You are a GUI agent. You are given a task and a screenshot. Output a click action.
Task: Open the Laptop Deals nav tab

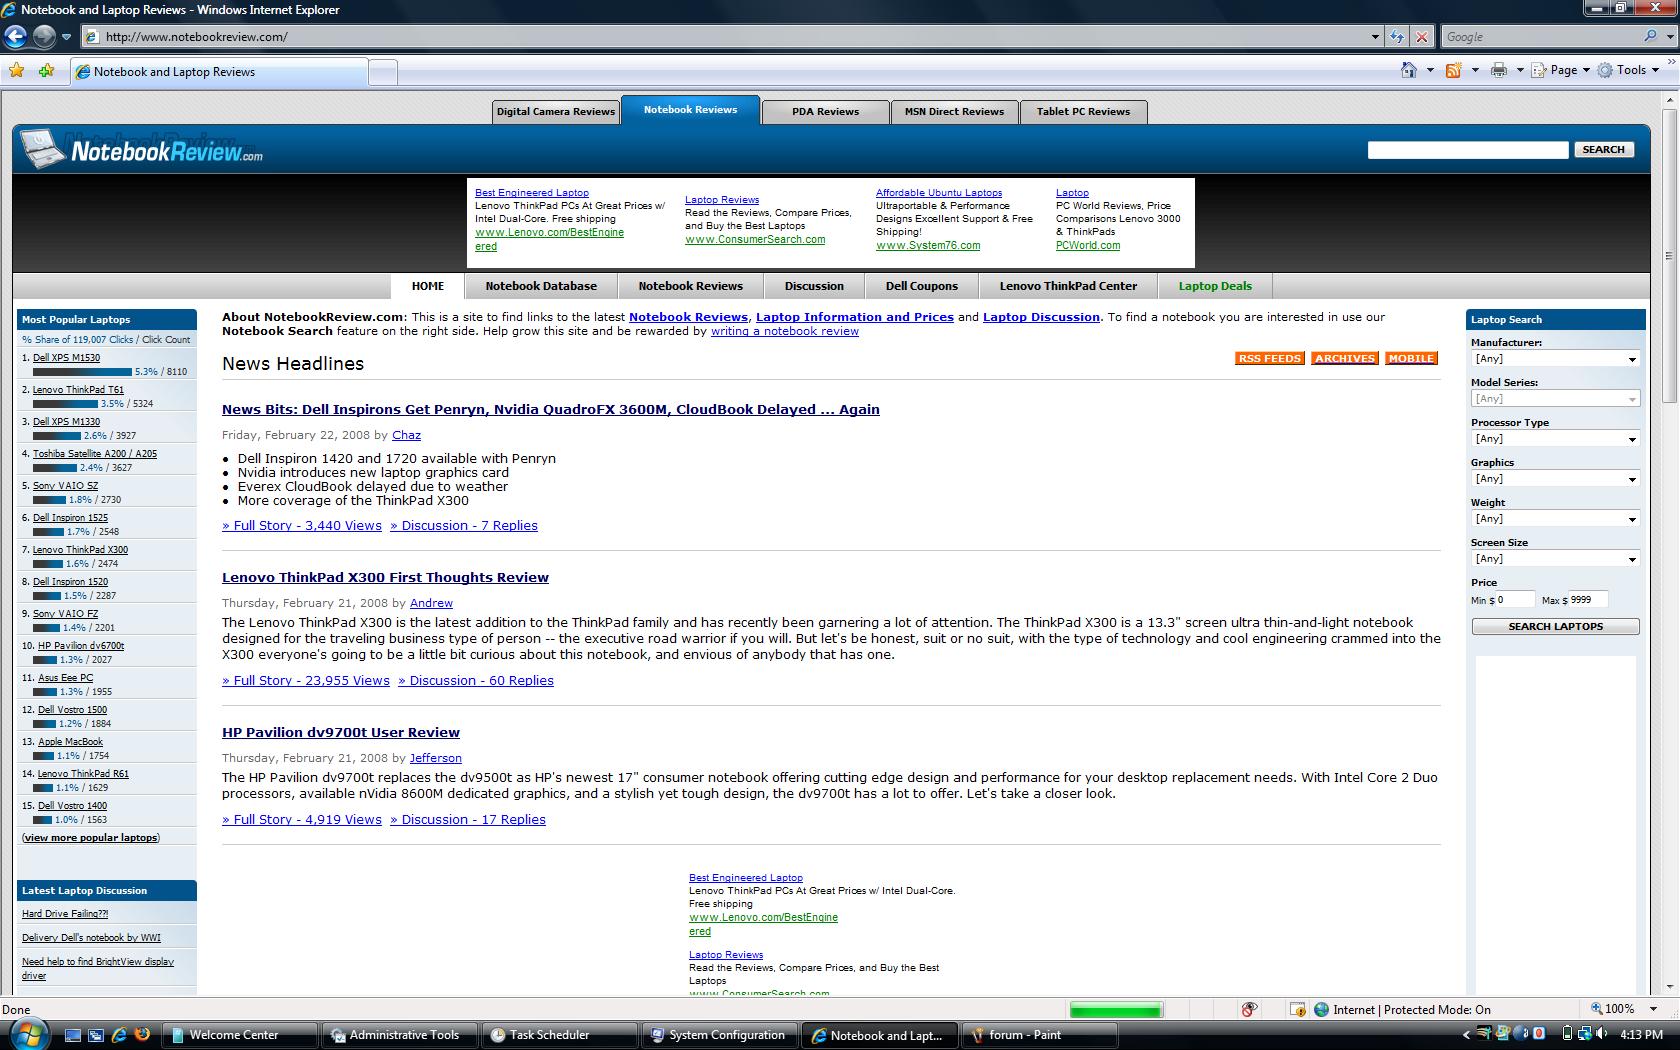pos(1215,286)
